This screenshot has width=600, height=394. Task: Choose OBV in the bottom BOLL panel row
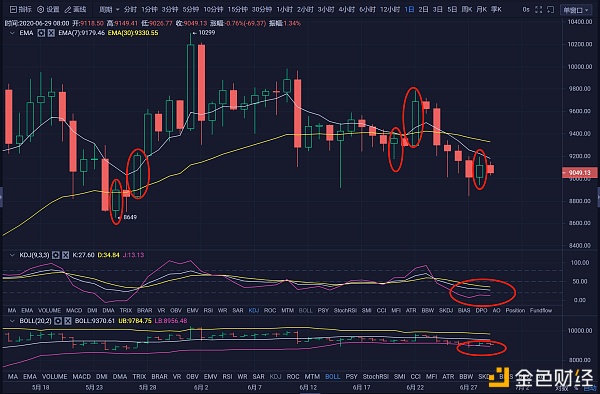(x=192, y=376)
